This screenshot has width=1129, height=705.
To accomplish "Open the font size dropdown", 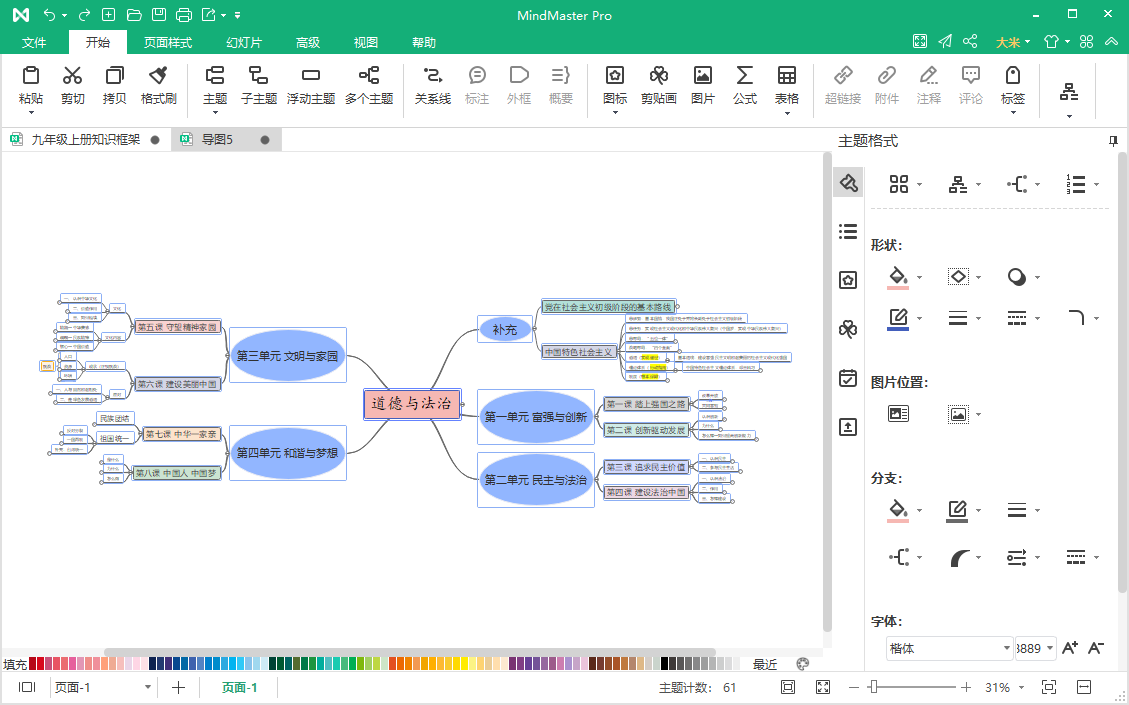I will pos(1050,648).
